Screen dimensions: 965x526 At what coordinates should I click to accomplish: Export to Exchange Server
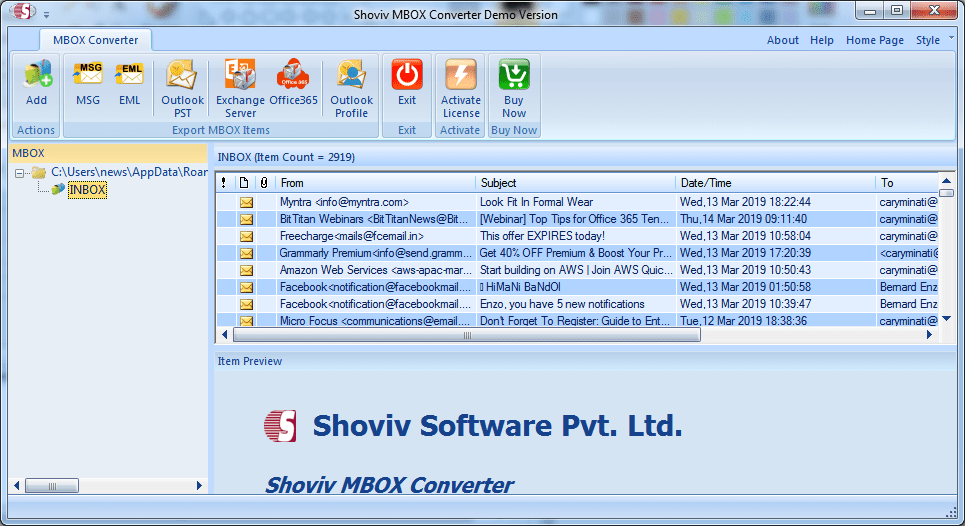[x=240, y=89]
